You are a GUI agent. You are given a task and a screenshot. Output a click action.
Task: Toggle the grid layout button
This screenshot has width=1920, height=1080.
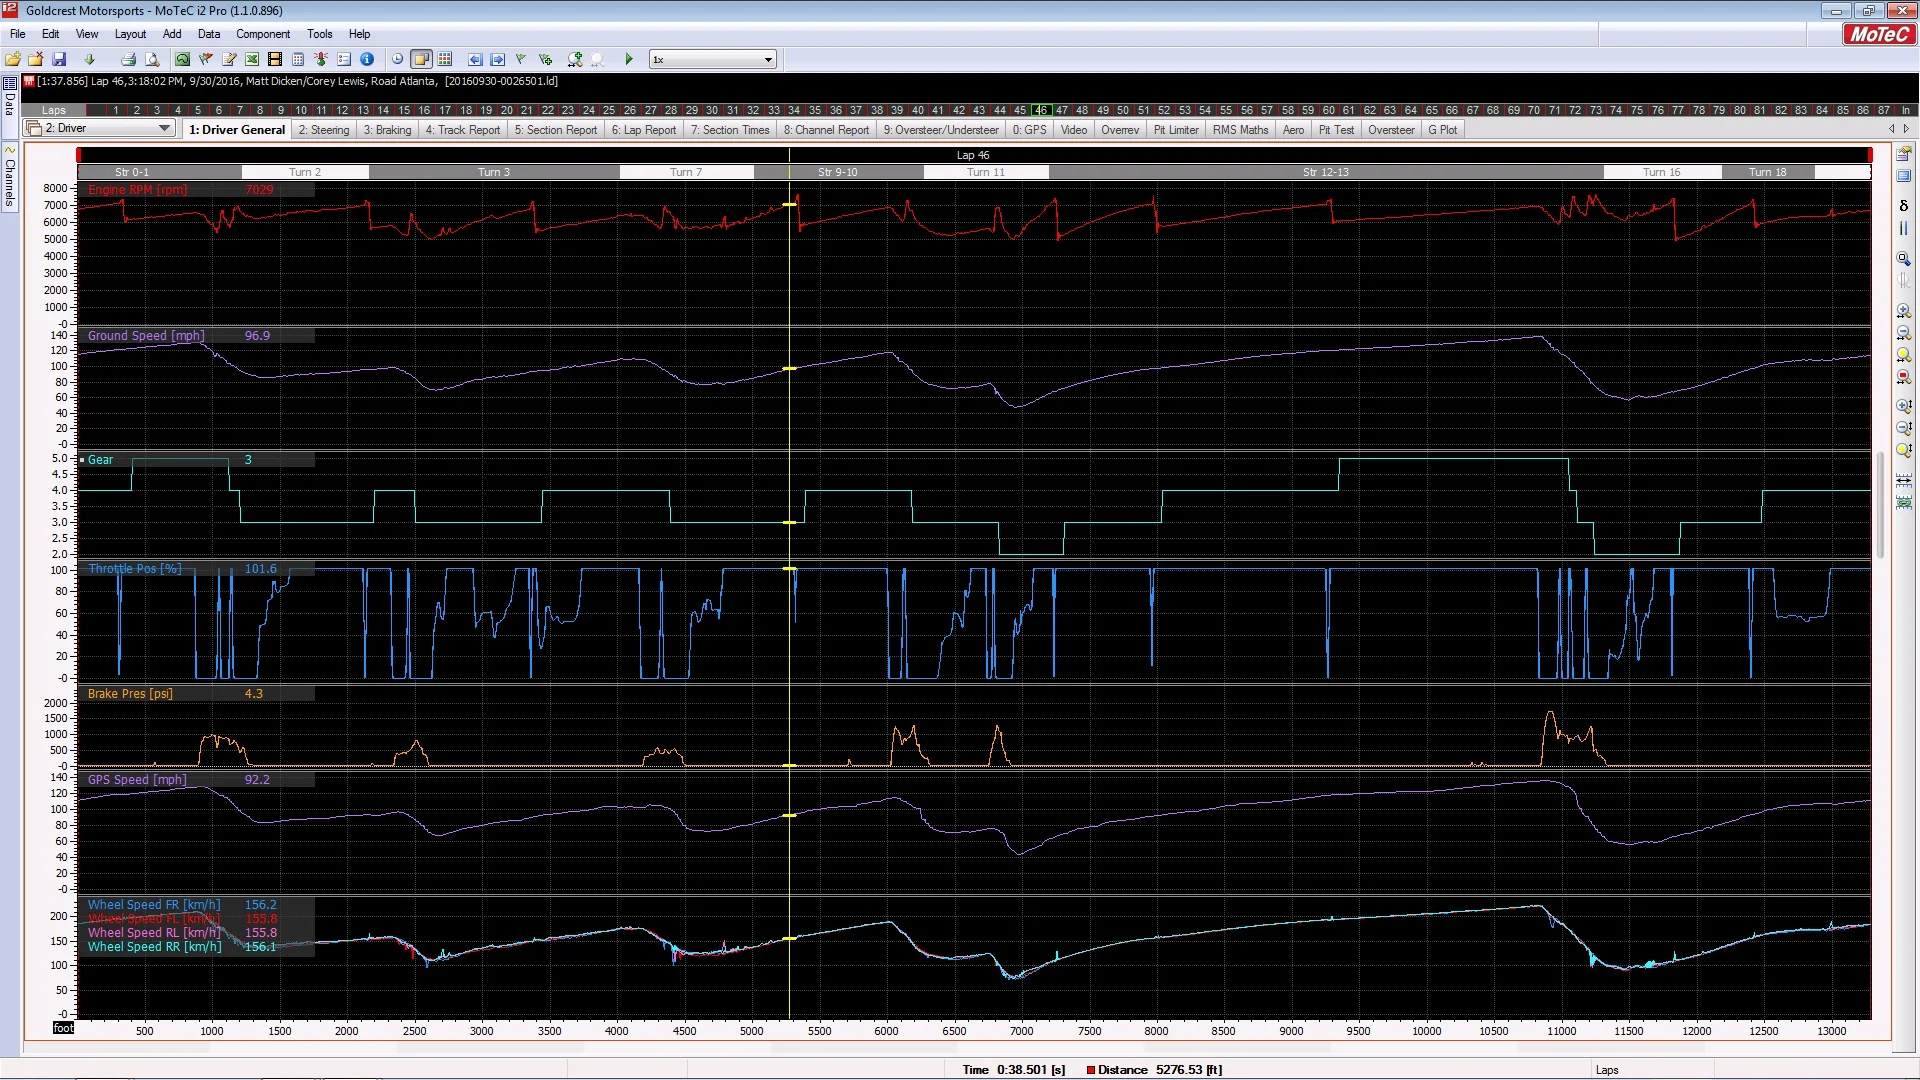point(445,60)
